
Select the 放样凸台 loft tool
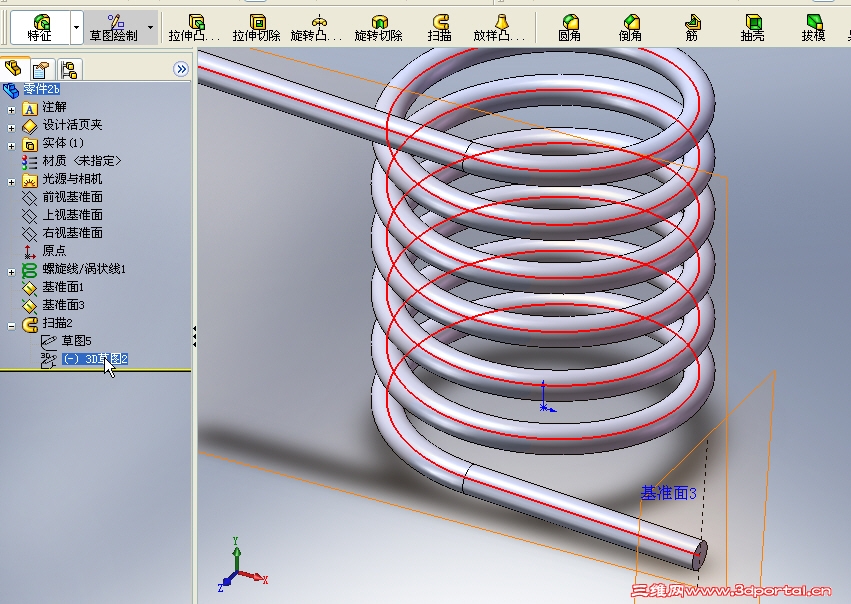(x=499, y=28)
